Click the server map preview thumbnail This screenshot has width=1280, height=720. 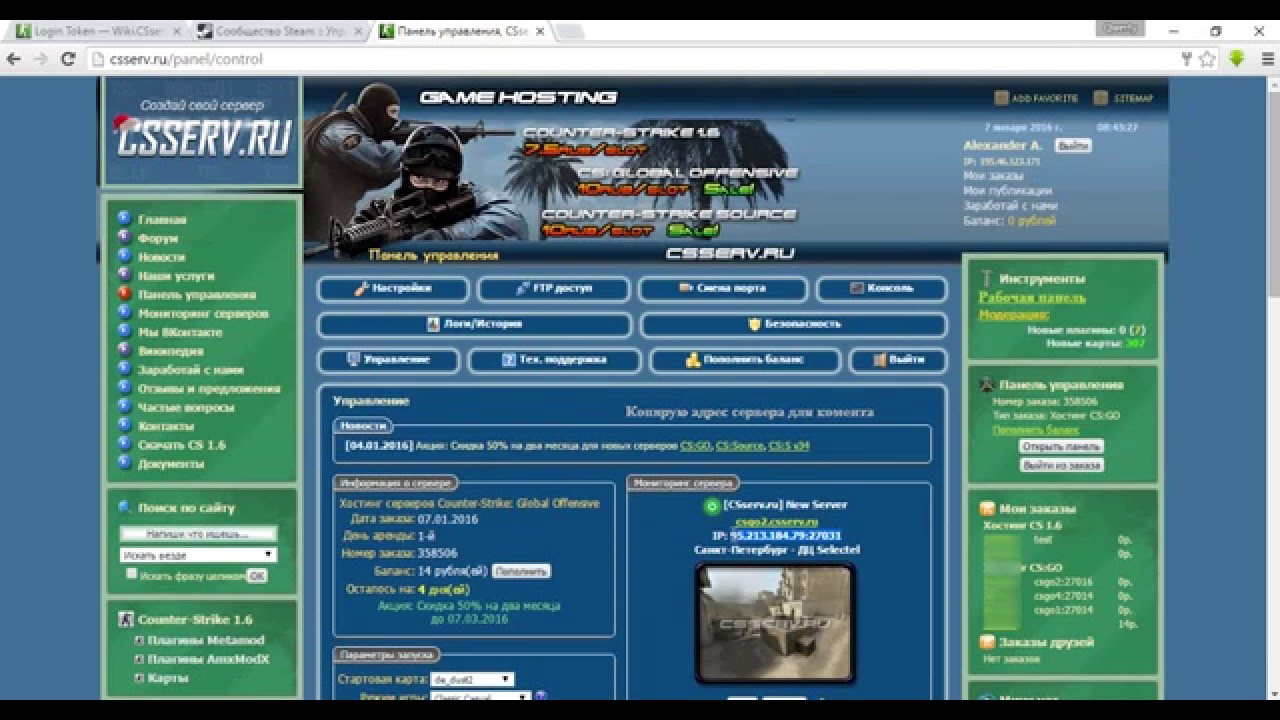coord(775,623)
